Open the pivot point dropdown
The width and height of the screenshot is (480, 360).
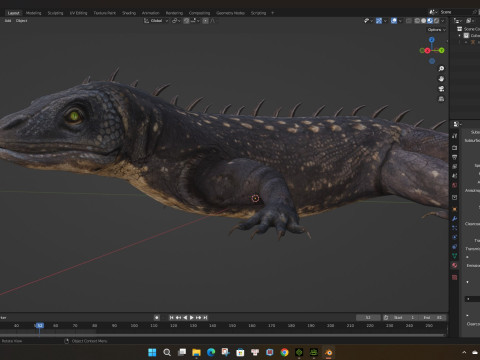[176, 21]
